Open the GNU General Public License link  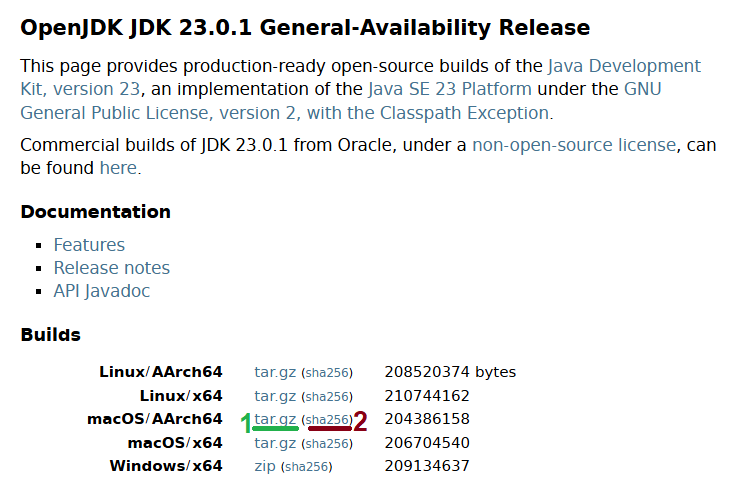click(x=284, y=113)
